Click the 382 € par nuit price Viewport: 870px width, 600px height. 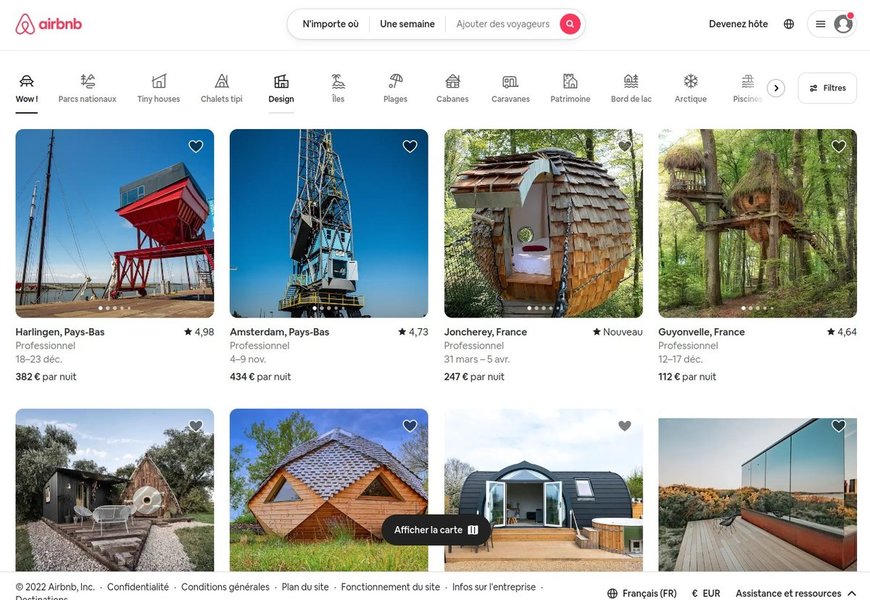pyautogui.click(x=46, y=376)
